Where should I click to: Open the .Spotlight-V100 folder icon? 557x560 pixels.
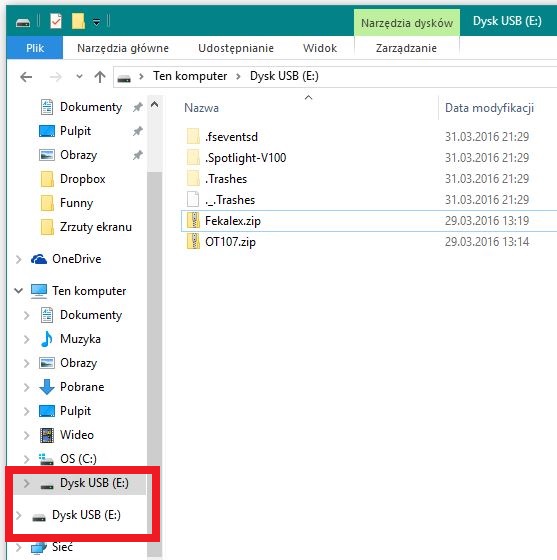pos(194,158)
